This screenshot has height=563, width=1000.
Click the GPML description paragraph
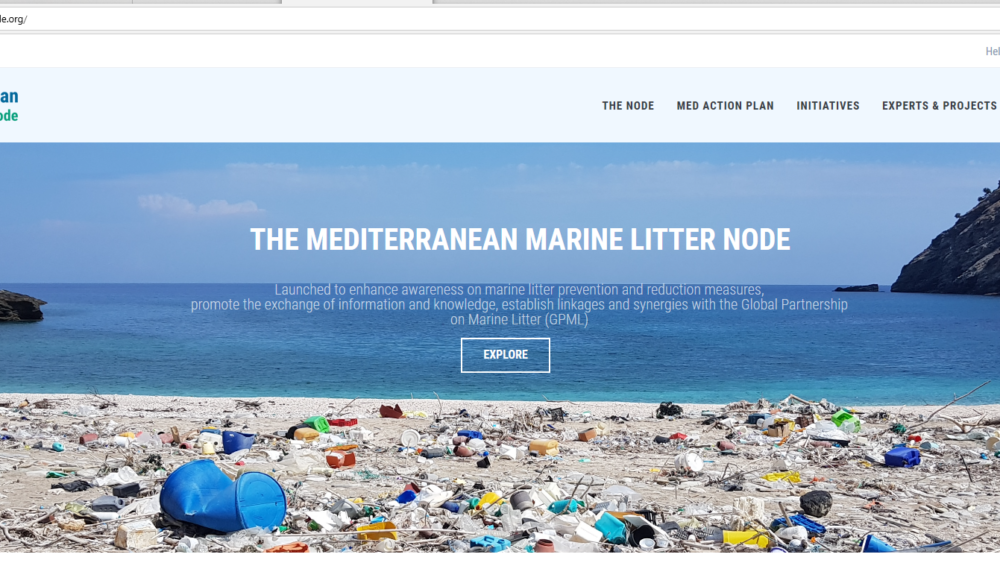click(519, 305)
